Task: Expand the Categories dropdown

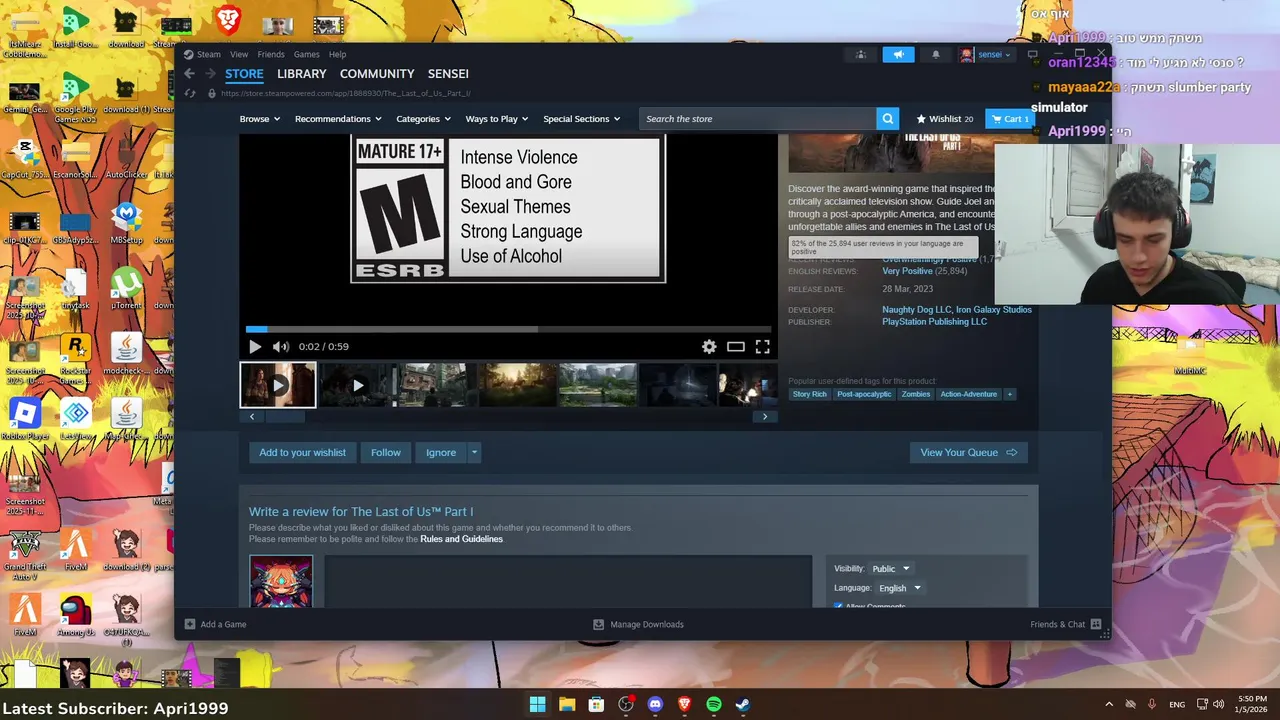Action: pos(423,119)
